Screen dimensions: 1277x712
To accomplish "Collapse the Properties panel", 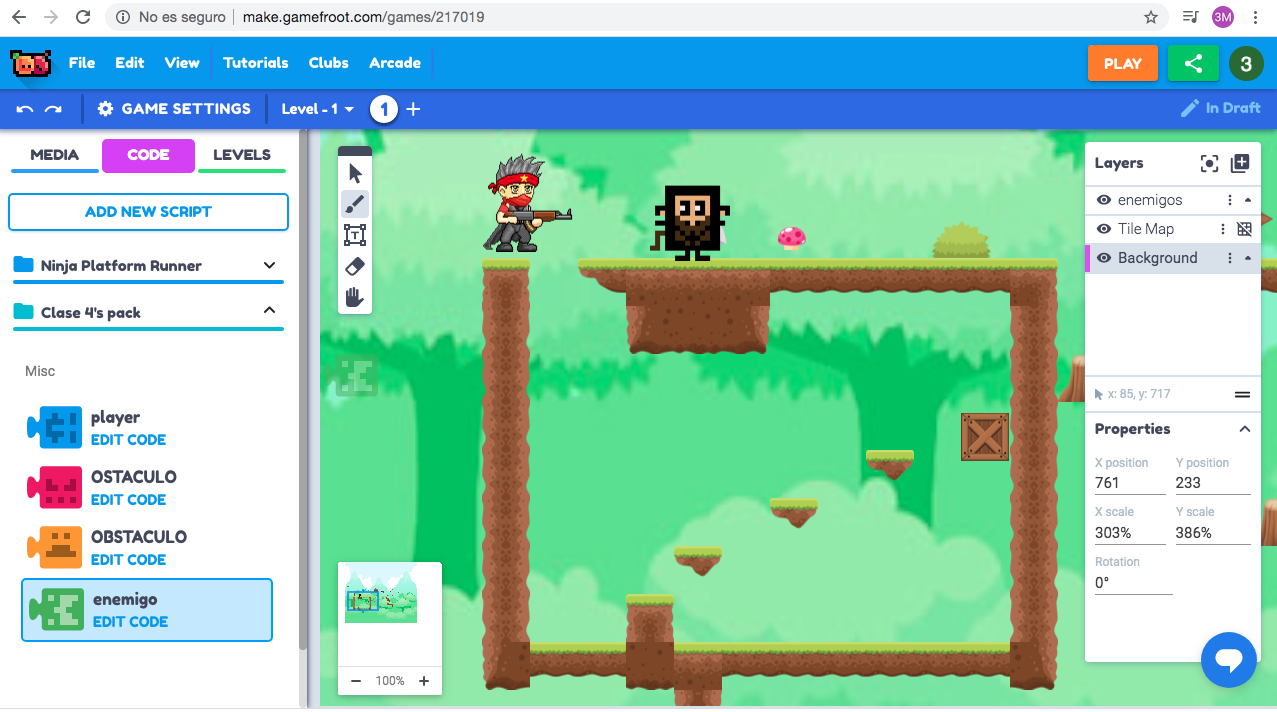I will [1245, 429].
